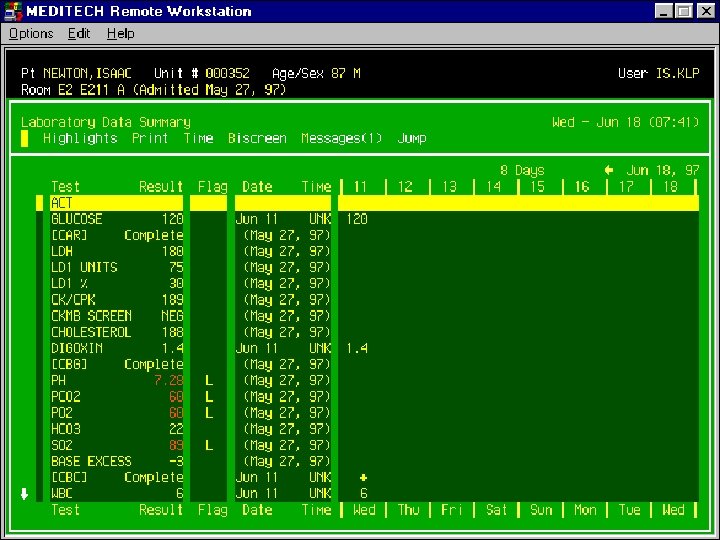The width and height of the screenshot is (720, 540).
Task: Click the Jump command
Action: pyautogui.click(x=411, y=138)
